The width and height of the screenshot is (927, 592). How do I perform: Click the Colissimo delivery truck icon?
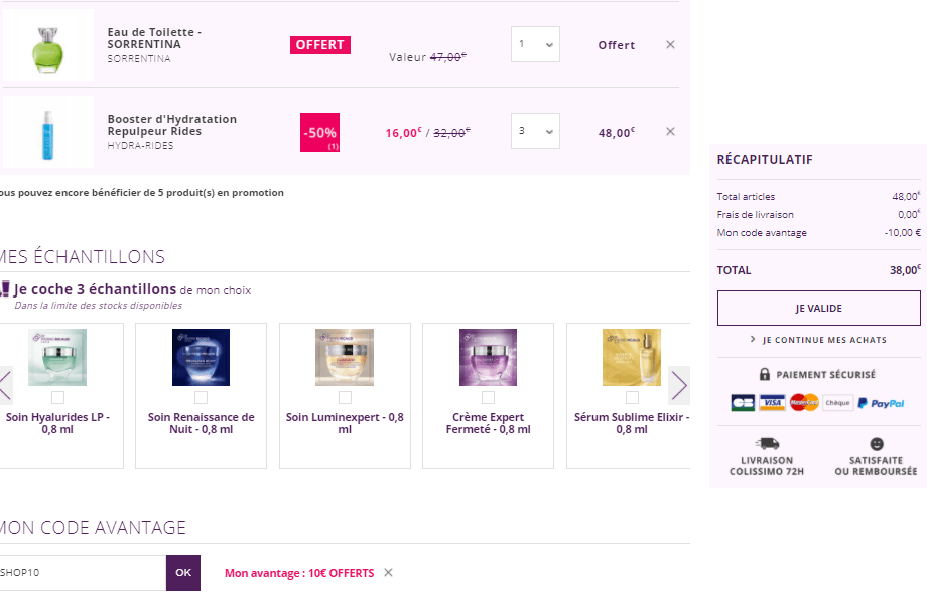(767, 443)
